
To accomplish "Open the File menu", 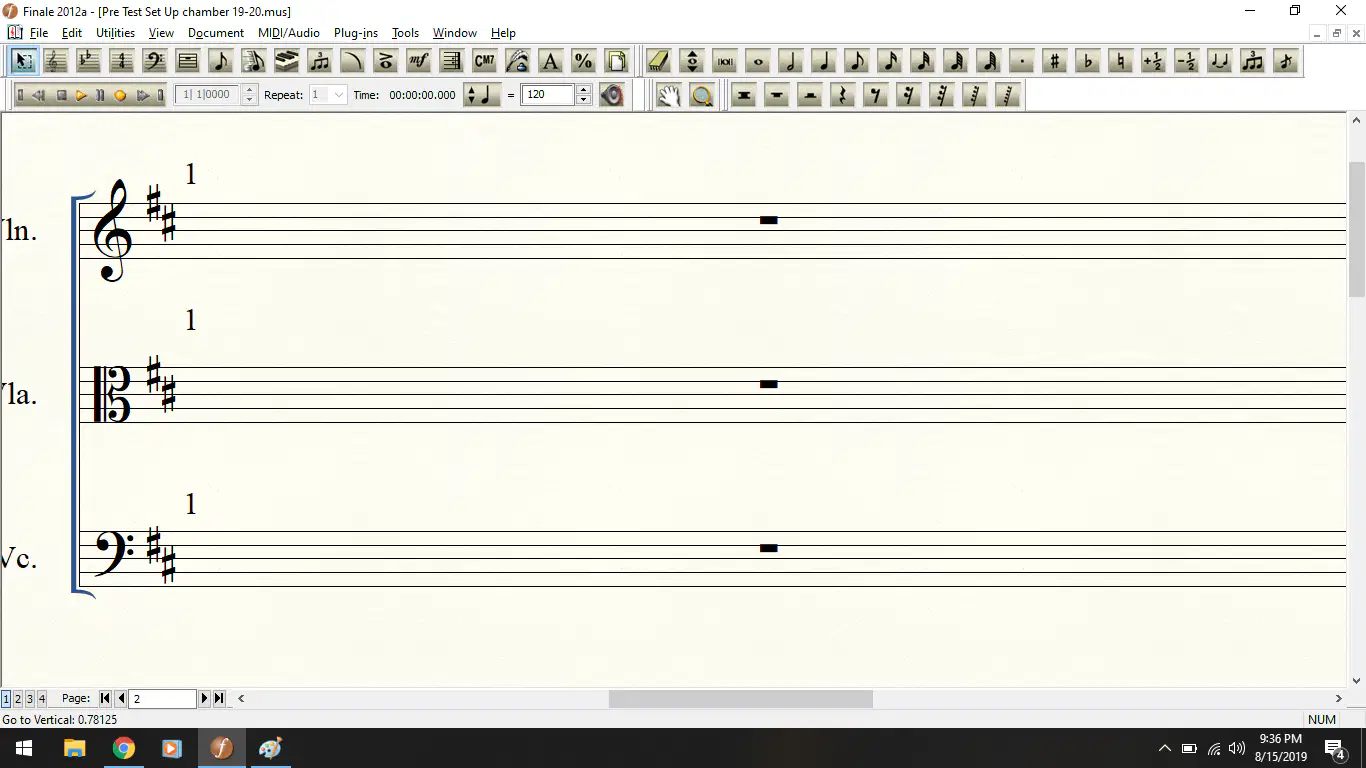I will [39, 33].
